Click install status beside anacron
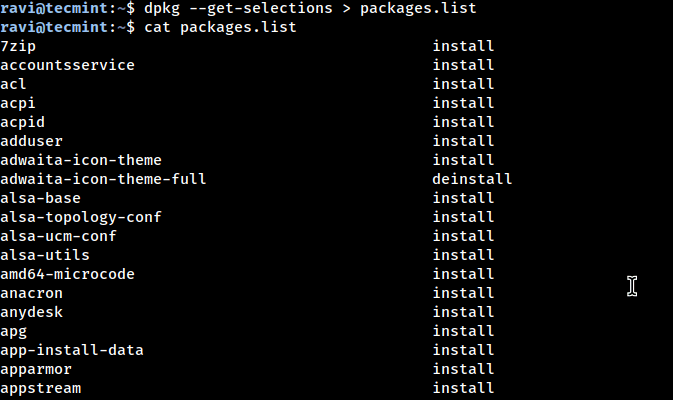The width and height of the screenshot is (673, 400). pyautogui.click(x=463, y=293)
